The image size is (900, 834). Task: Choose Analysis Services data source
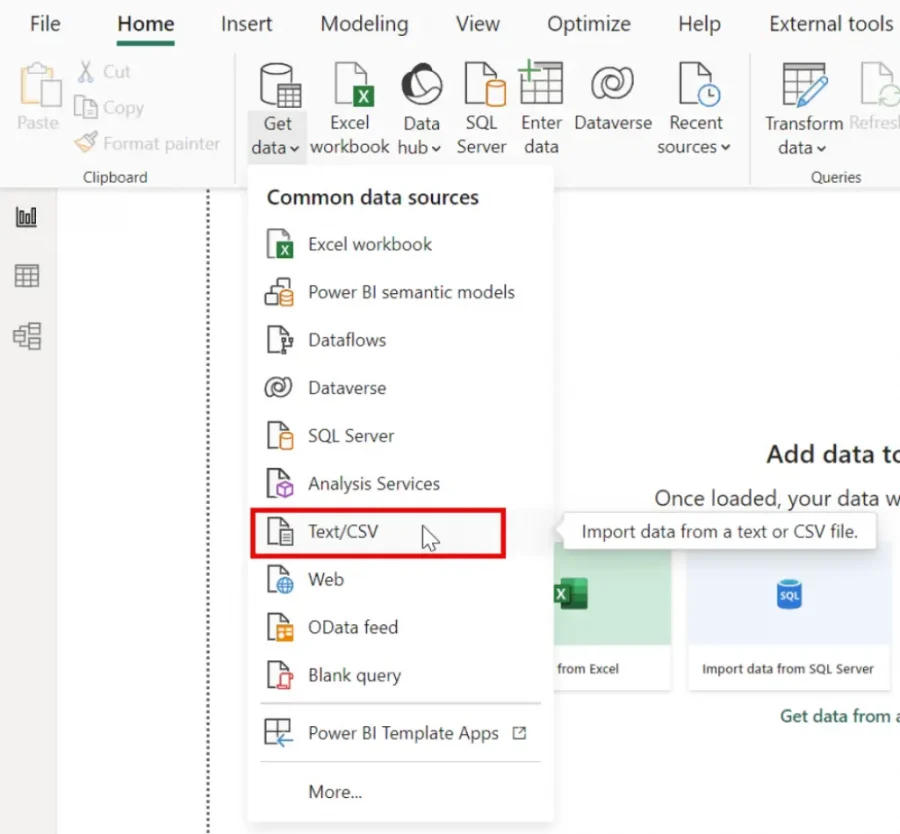pos(401,484)
